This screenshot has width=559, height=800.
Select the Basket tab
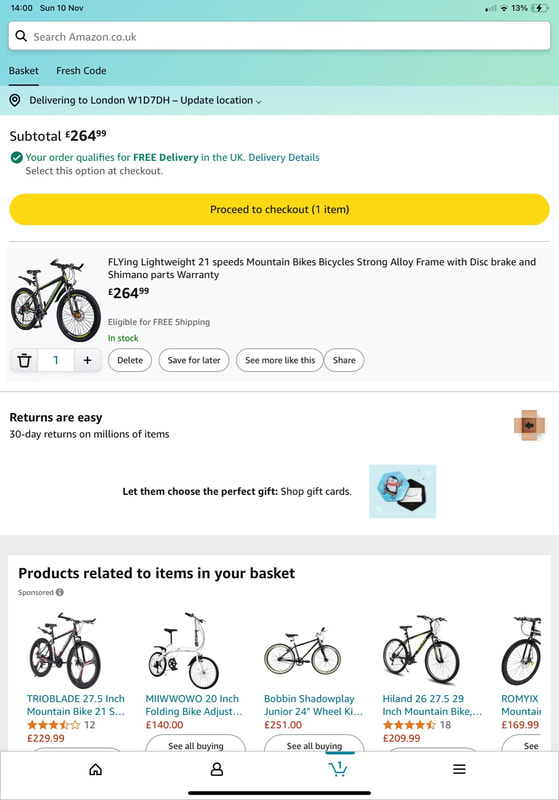[x=23, y=71]
